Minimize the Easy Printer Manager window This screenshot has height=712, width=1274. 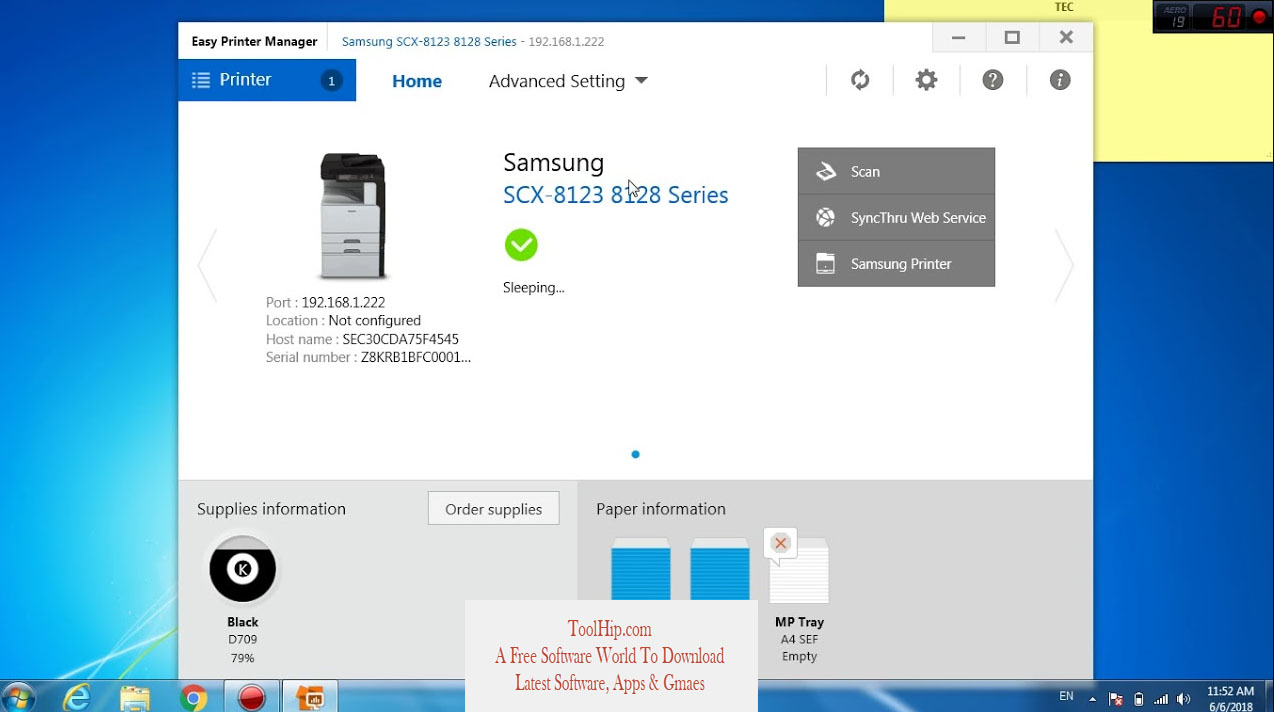click(959, 38)
